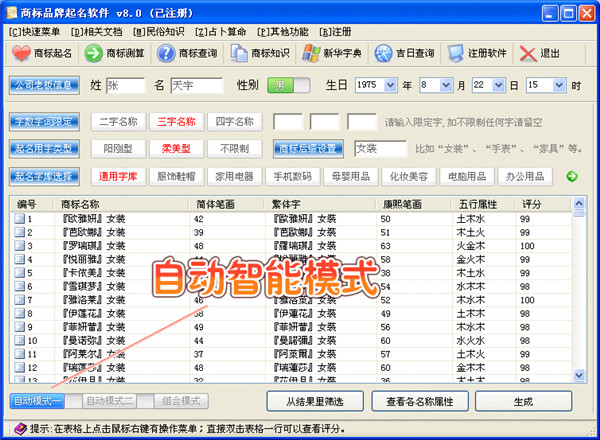Switch to 自动模式二
The height and width of the screenshot is (440, 600).
(109, 401)
